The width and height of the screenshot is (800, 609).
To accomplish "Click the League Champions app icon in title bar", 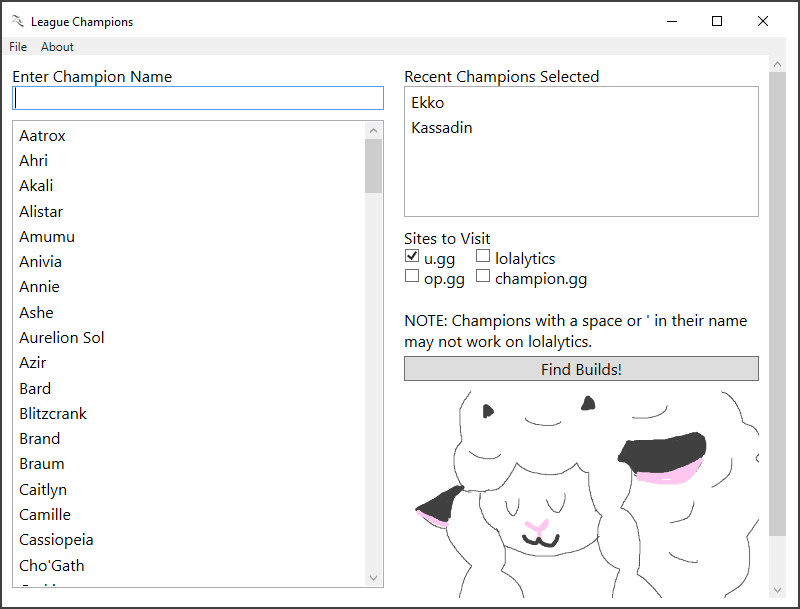I will pyautogui.click(x=17, y=21).
